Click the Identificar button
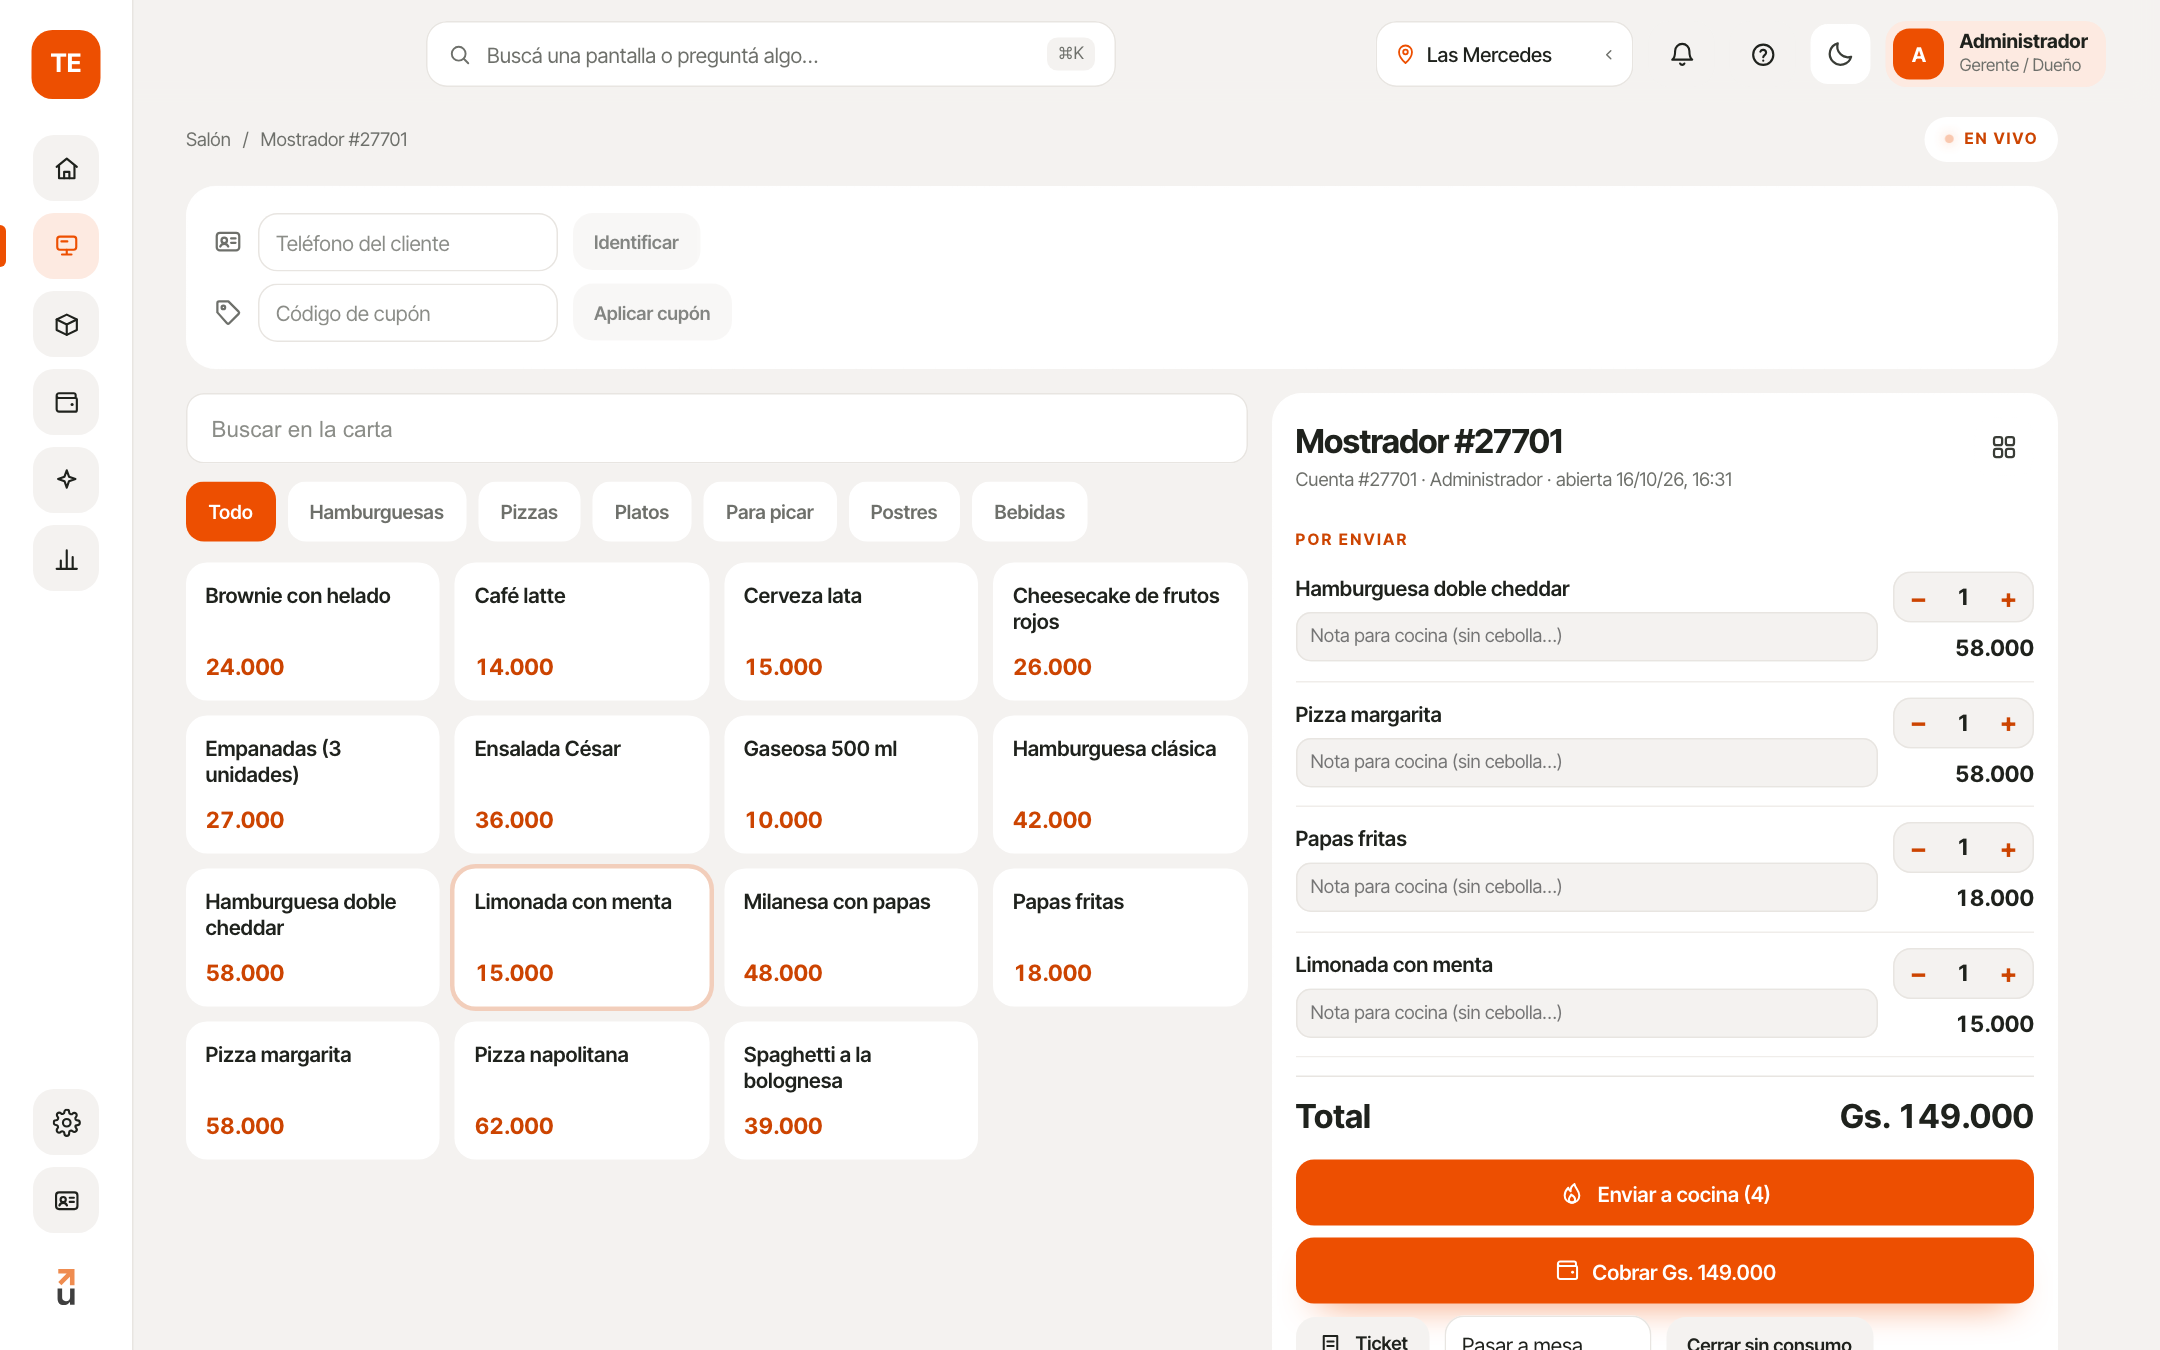2160x1350 pixels. pos(636,242)
